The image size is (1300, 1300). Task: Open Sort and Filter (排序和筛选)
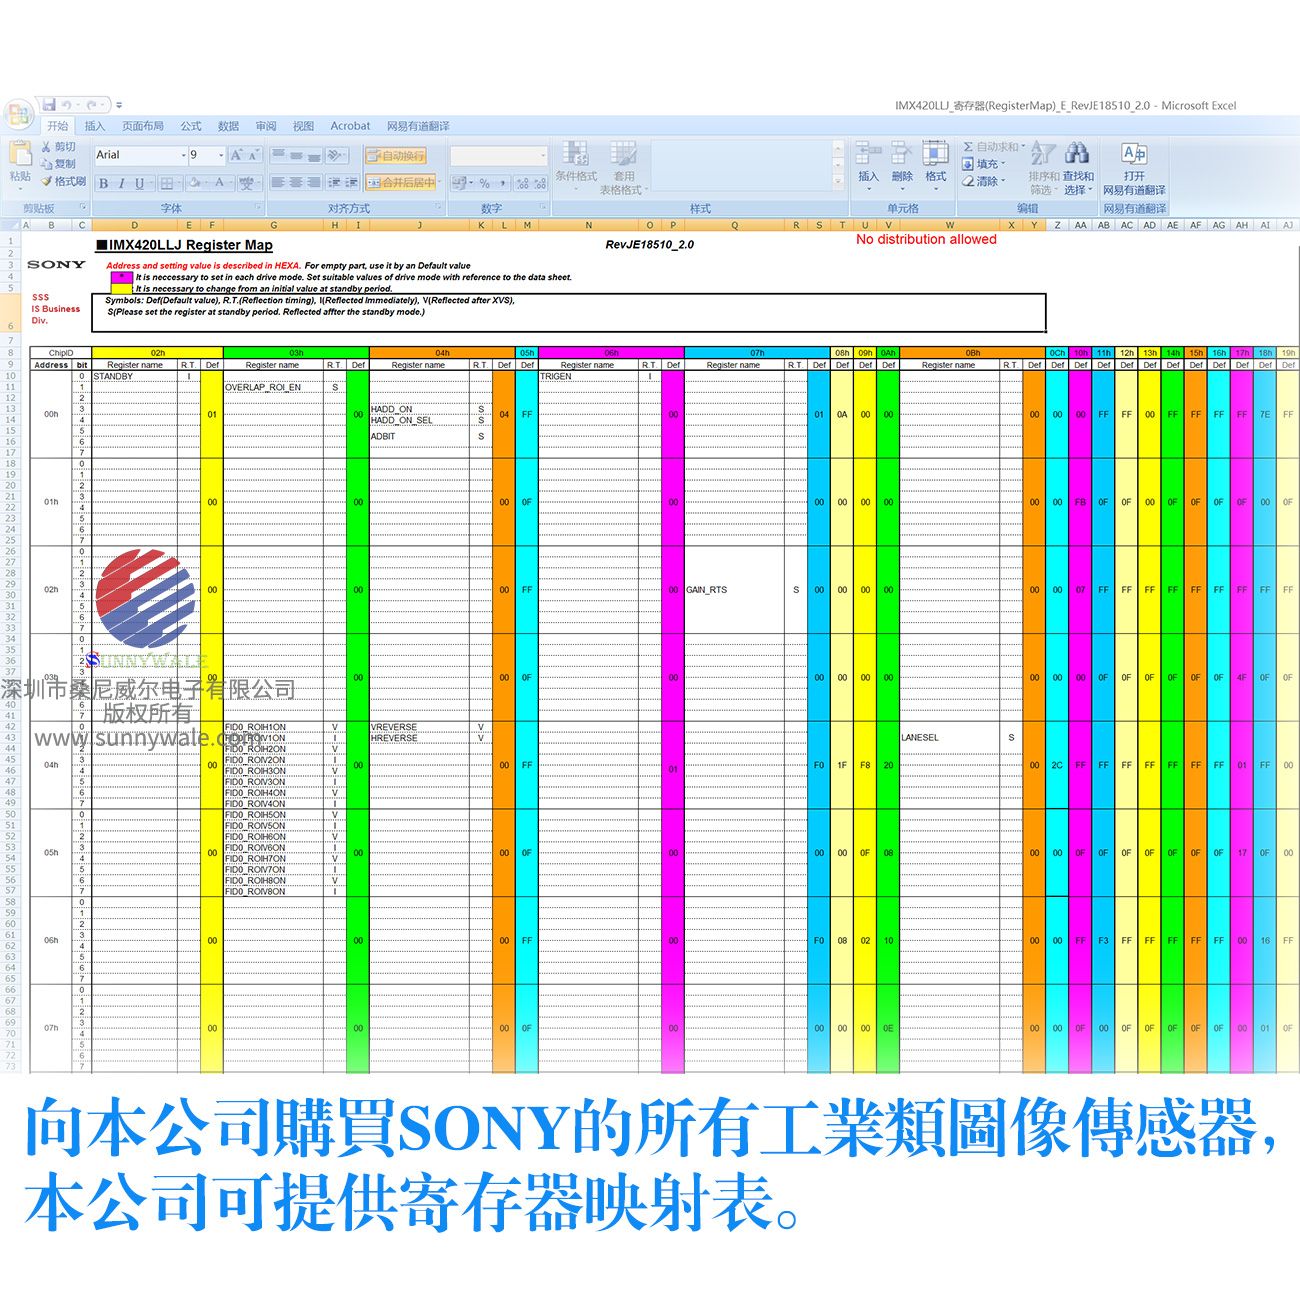1044,168
